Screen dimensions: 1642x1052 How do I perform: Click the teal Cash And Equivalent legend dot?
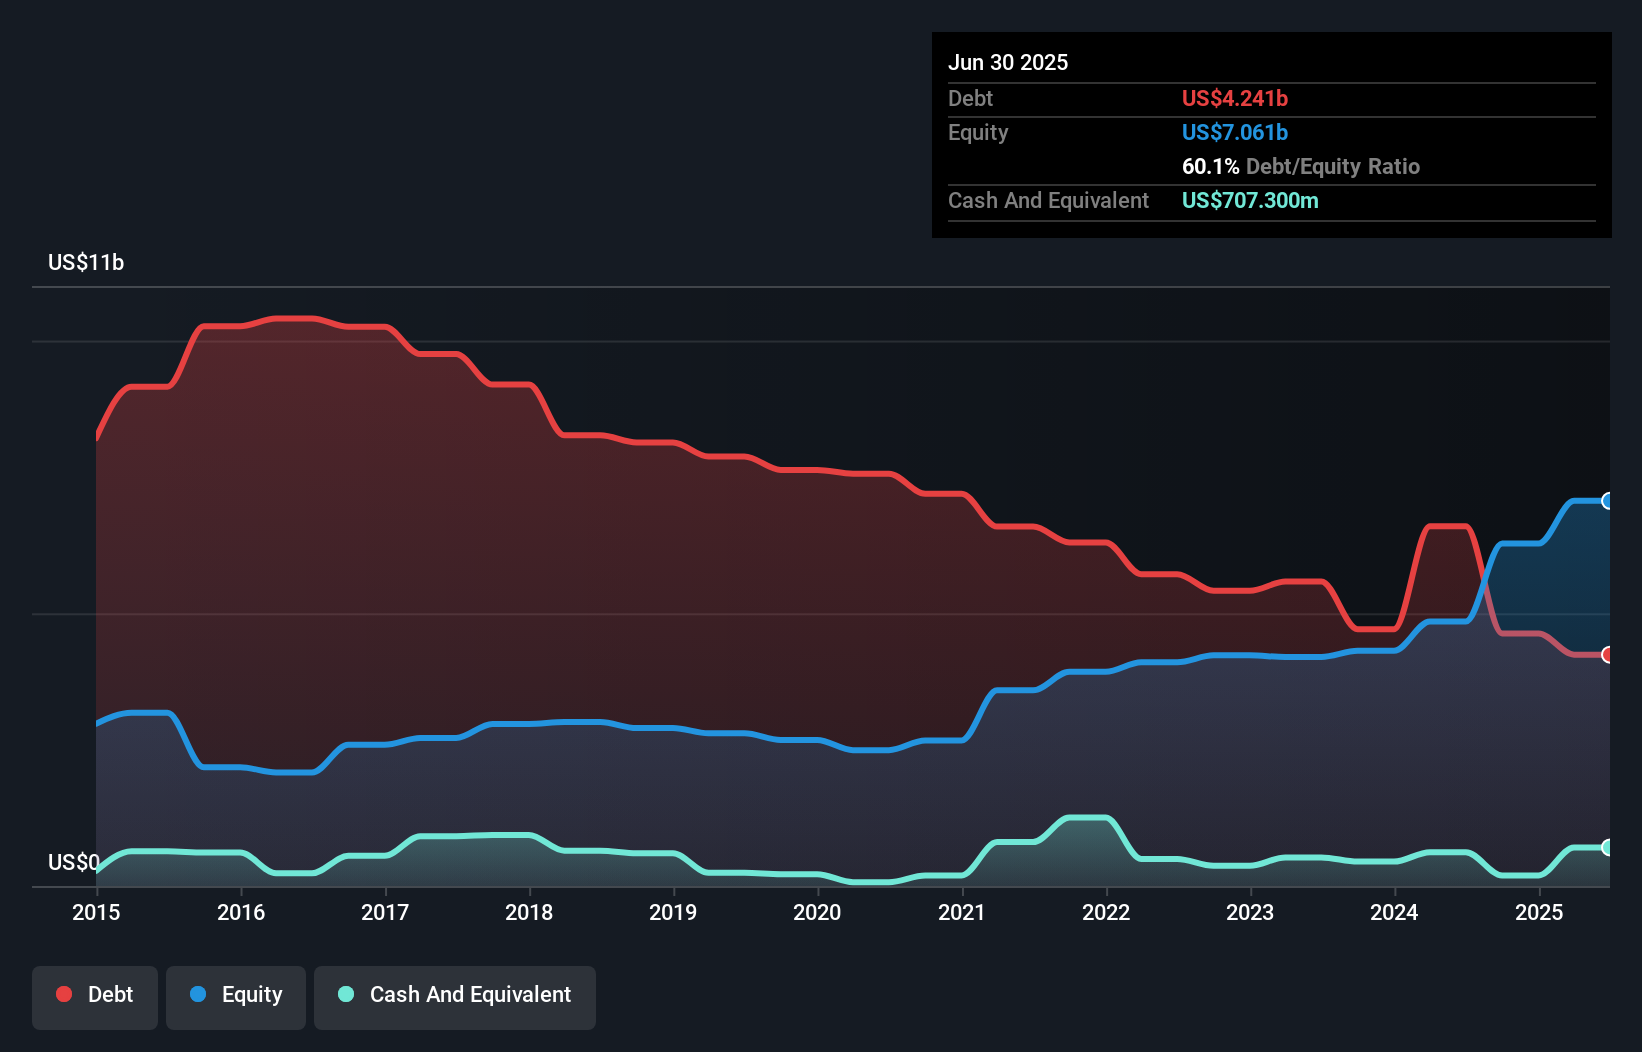[344, 994]
